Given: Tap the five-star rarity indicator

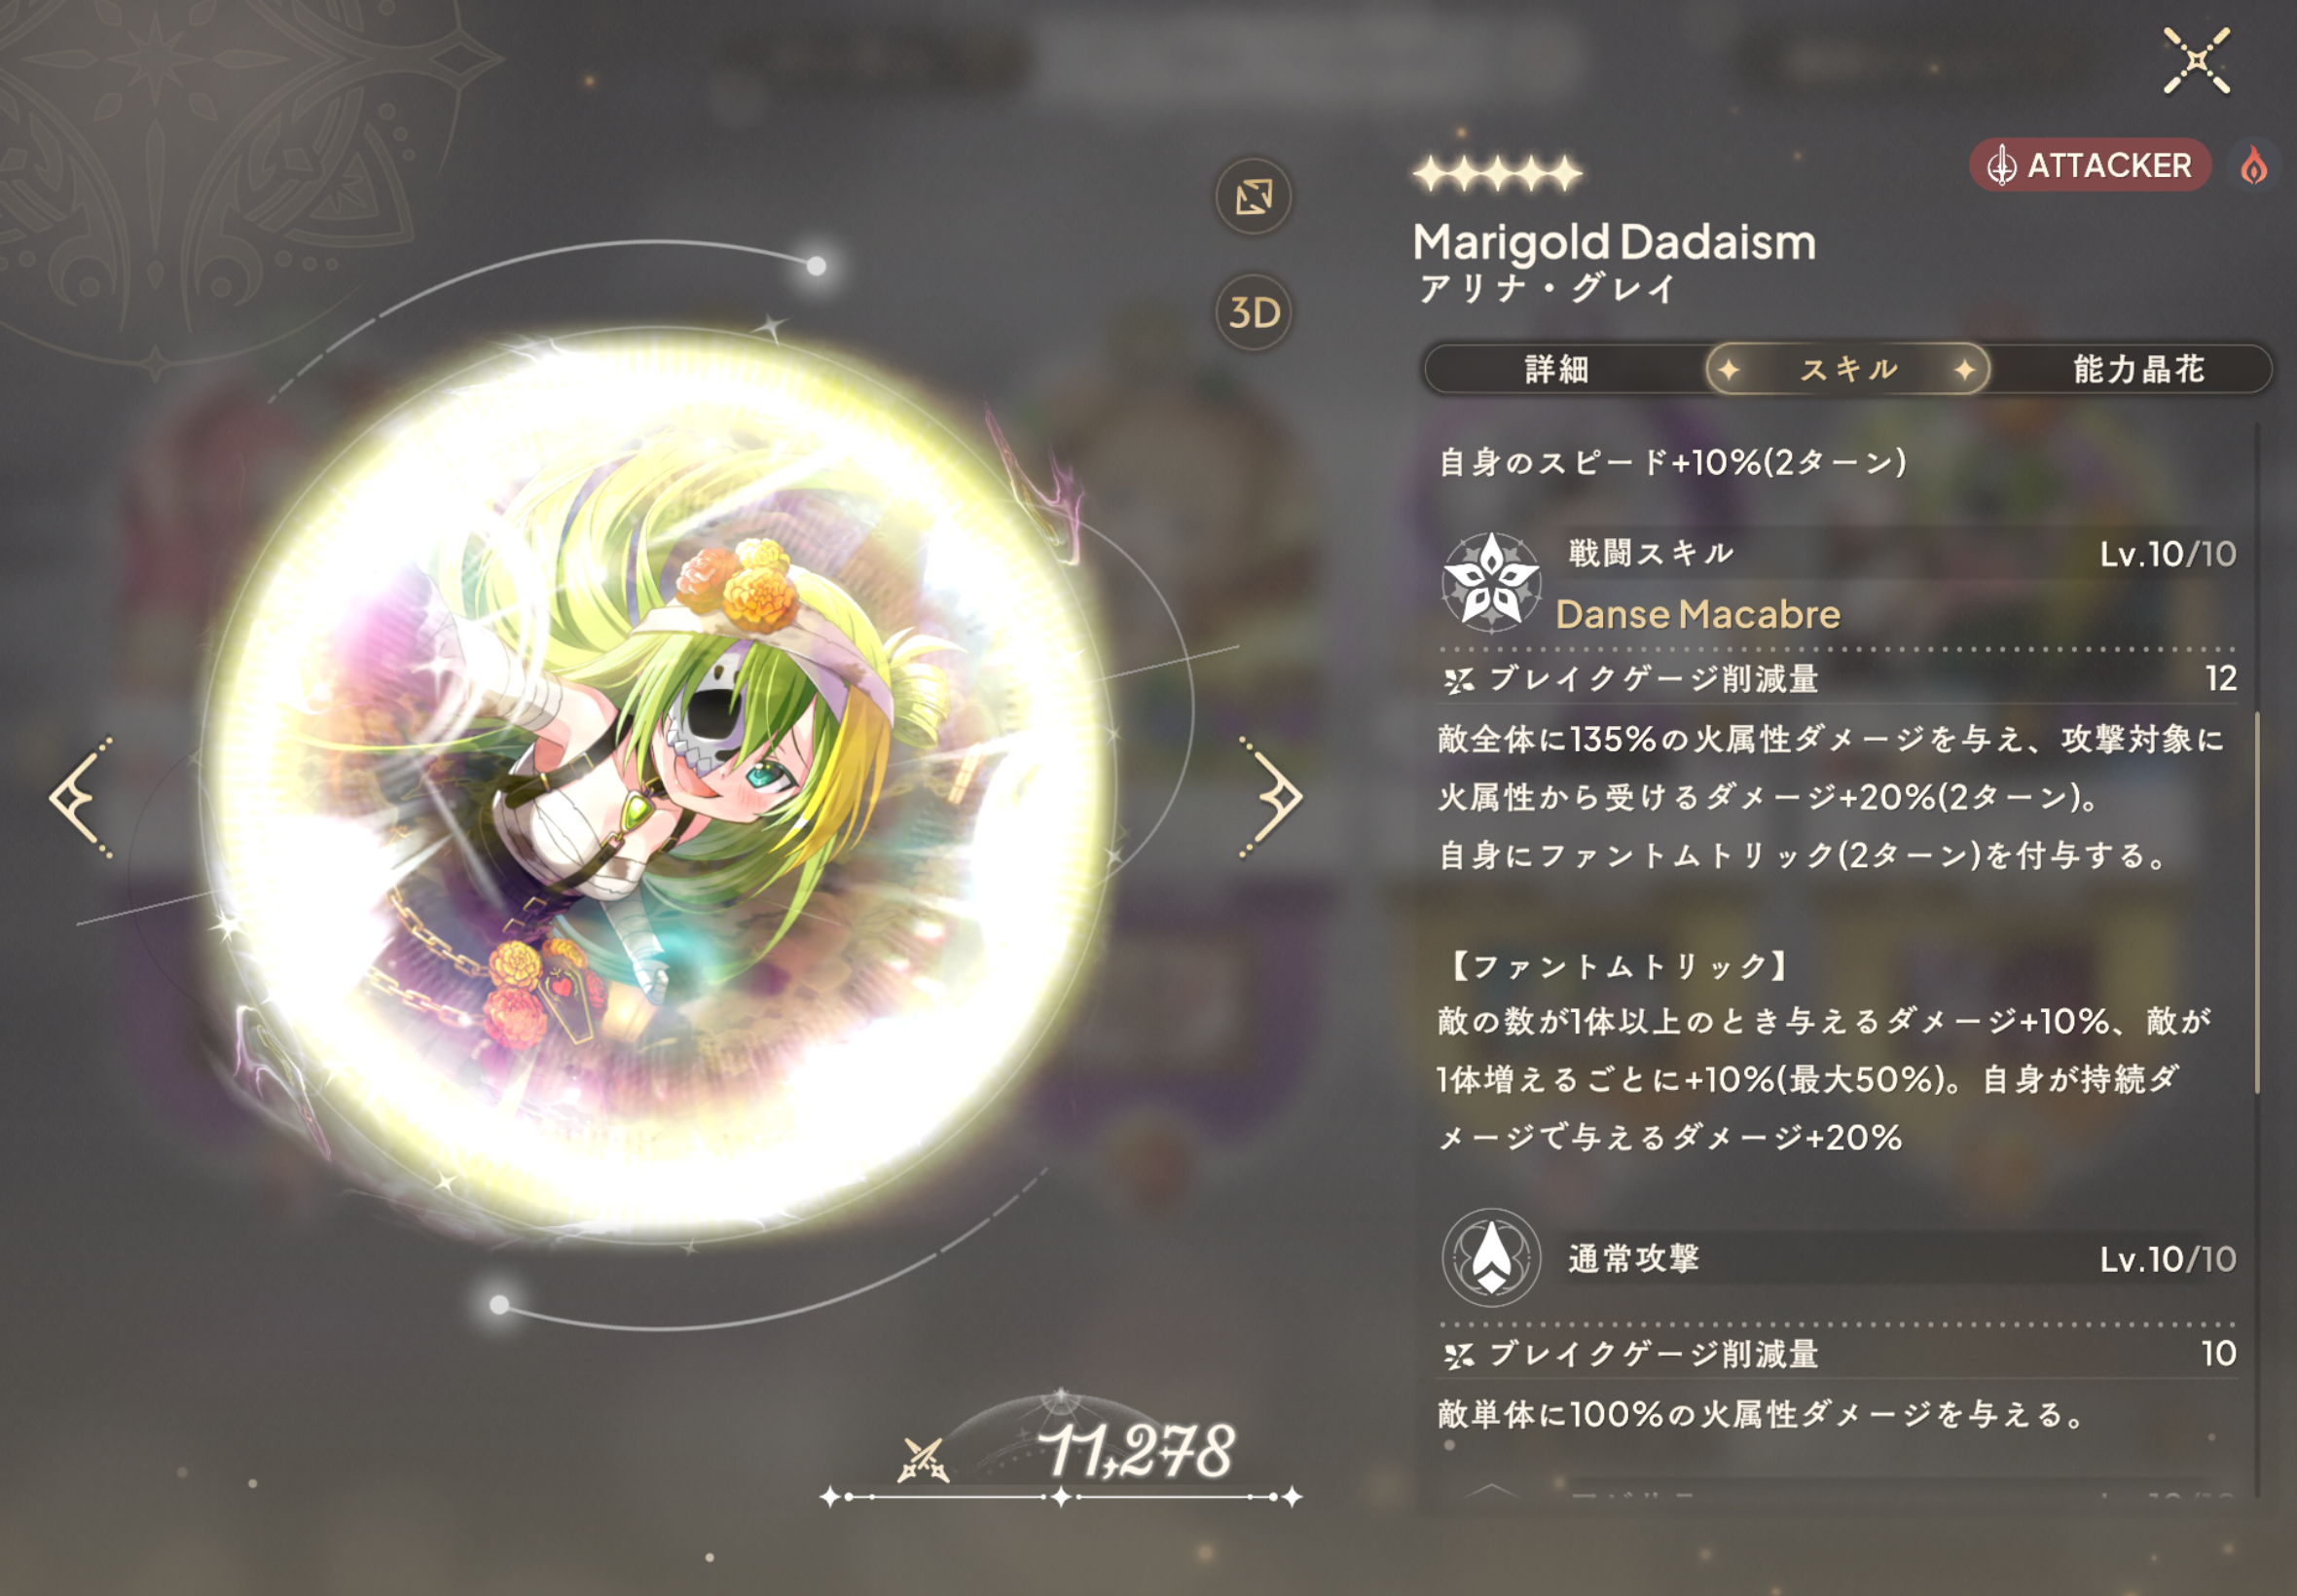Looking at the screenshot, I should tap(1497, 174).
